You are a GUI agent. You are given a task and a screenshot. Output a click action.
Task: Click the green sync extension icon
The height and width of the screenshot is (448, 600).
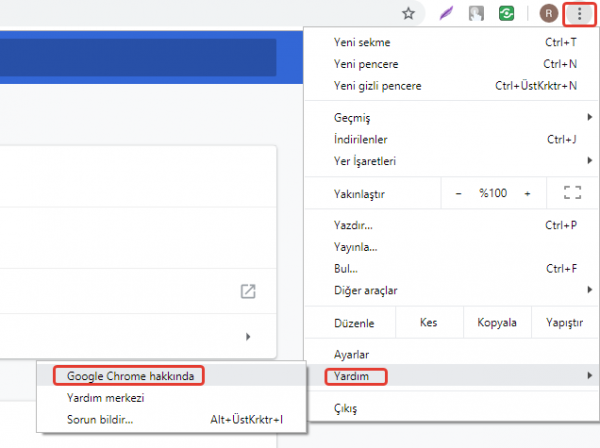[x=506, y=13]
